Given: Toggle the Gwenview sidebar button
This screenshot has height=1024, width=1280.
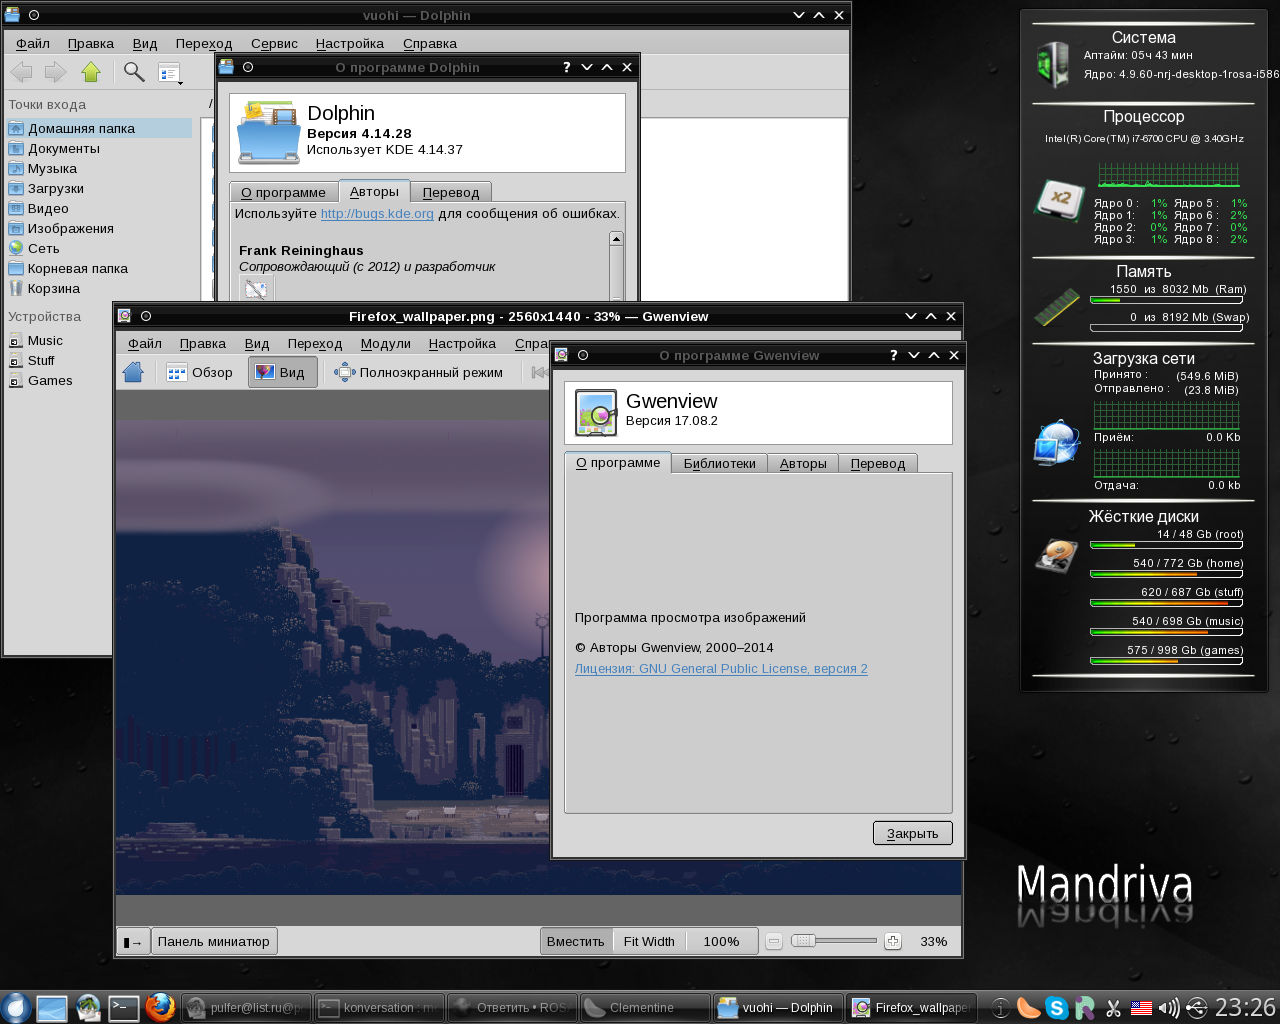Looking at the screenshot, I should (x=133, y=942).
